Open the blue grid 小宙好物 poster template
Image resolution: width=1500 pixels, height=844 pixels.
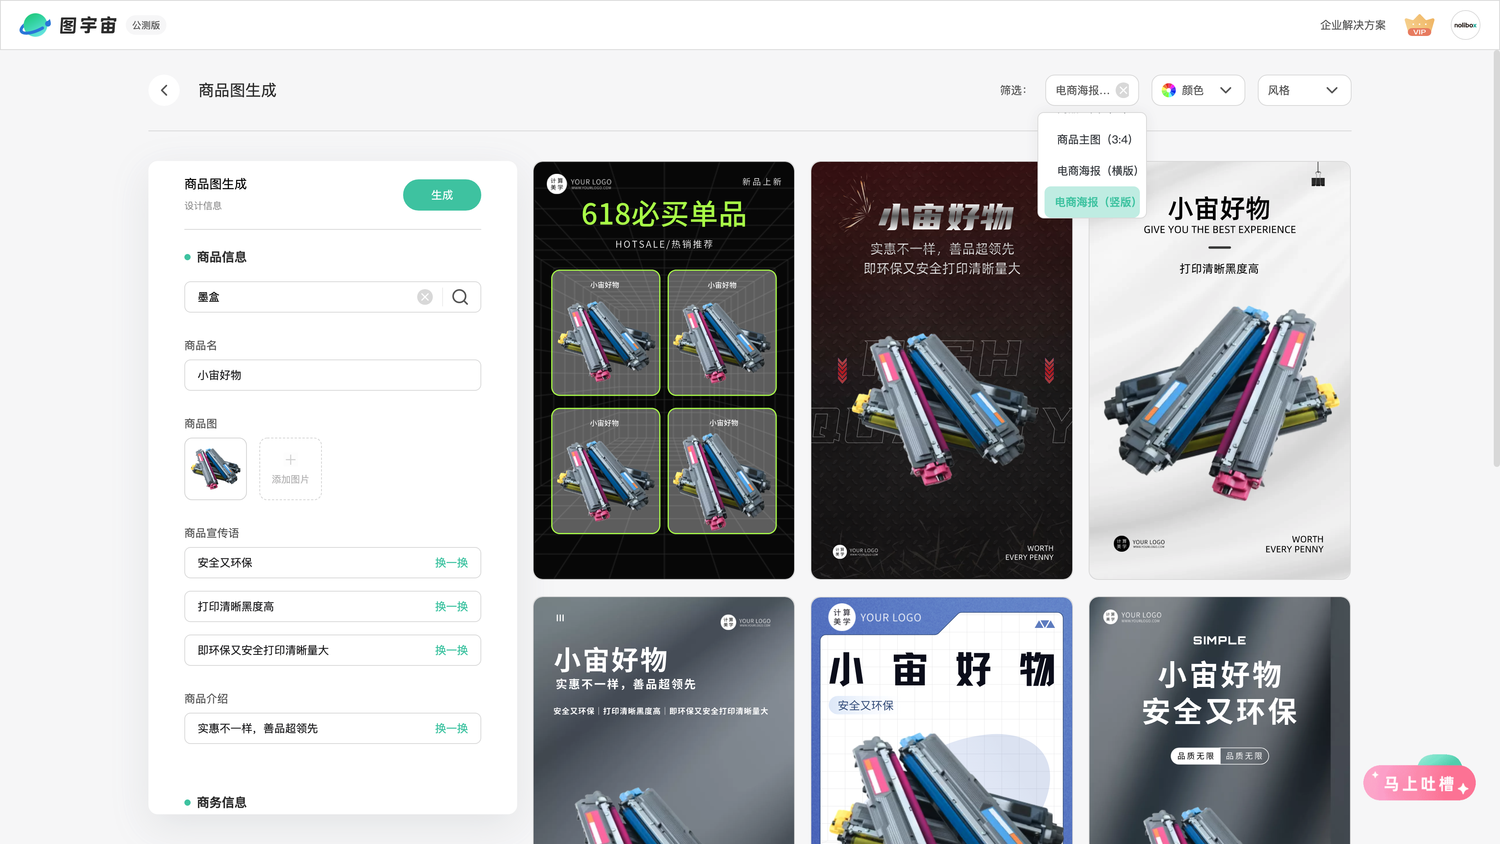941,720
